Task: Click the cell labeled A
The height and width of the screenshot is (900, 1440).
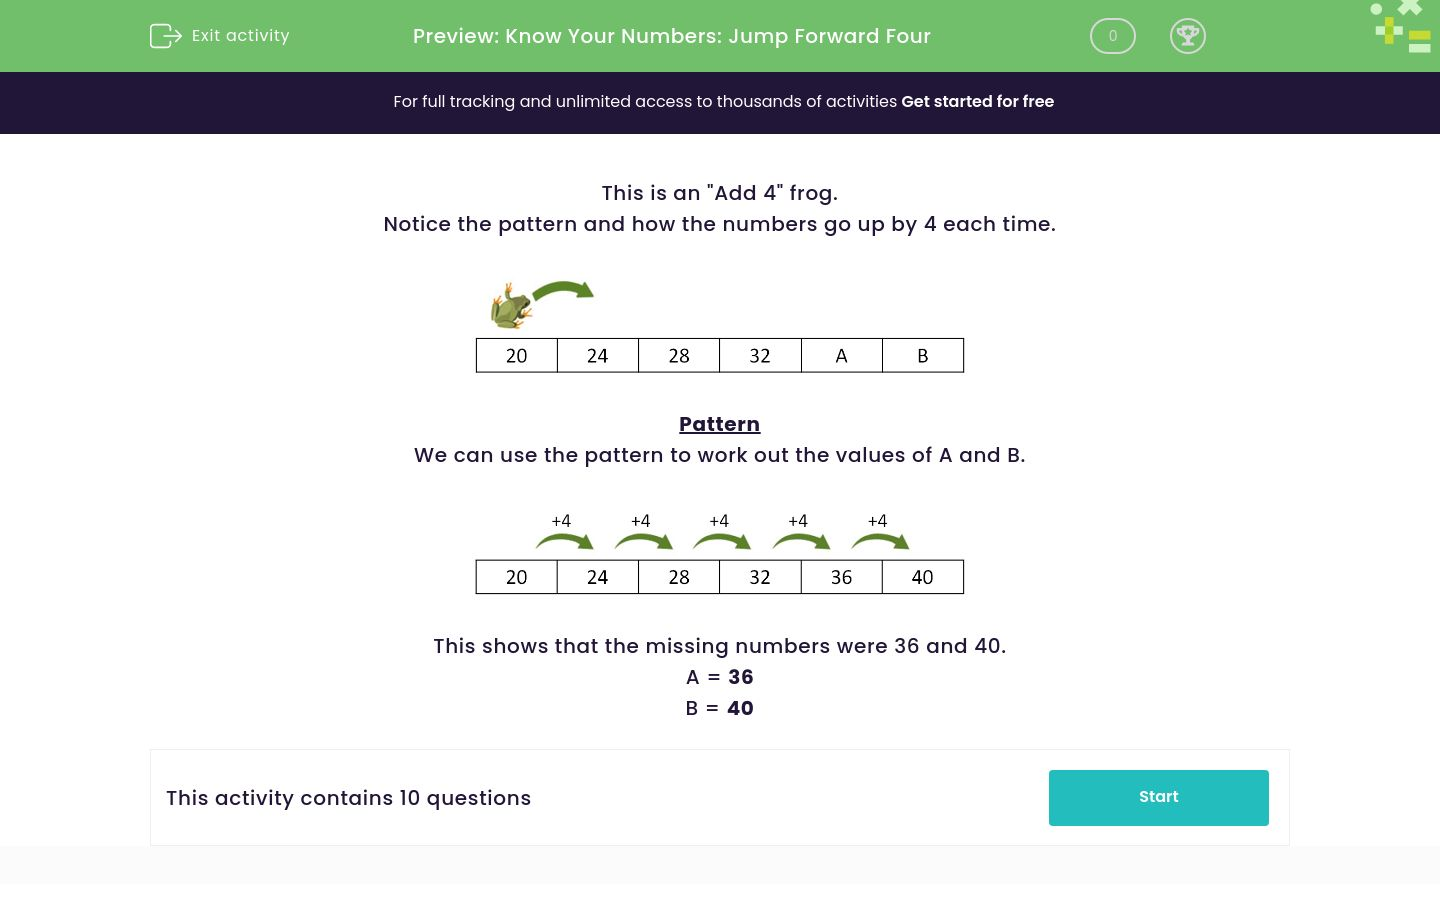Action: [x=841, y=355]
